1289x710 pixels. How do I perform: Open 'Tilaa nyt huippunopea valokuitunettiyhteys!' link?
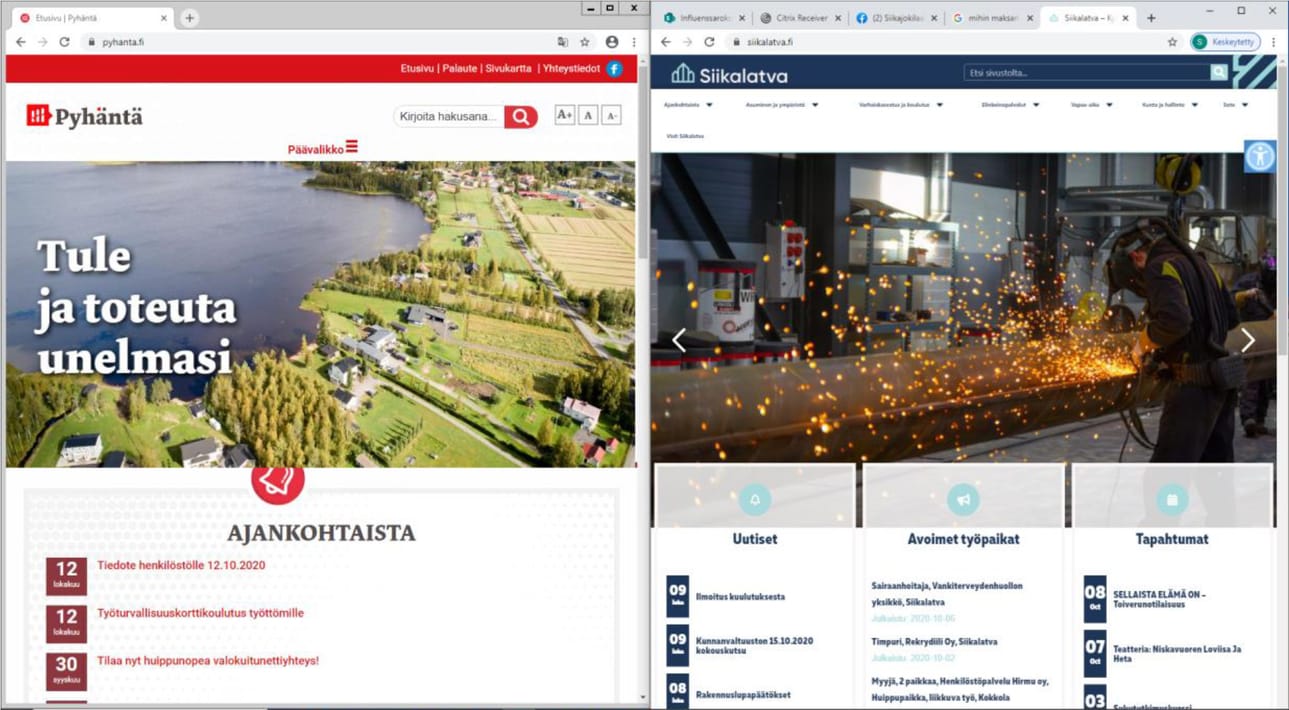(208, 661)
